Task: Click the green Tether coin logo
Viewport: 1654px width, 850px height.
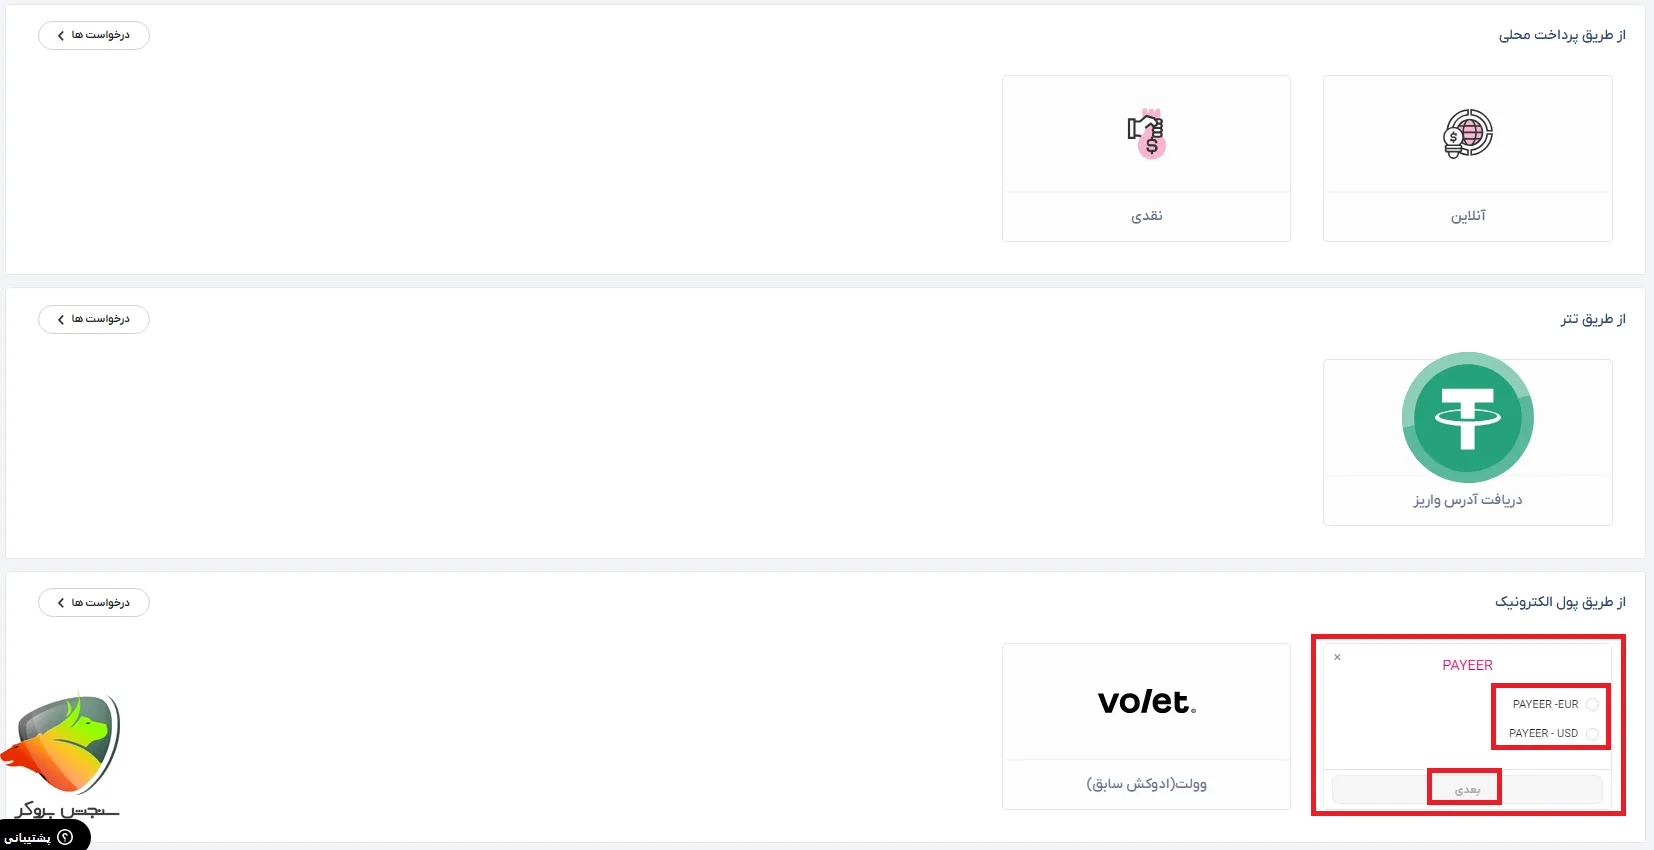Action: (x=1467, y=417)
